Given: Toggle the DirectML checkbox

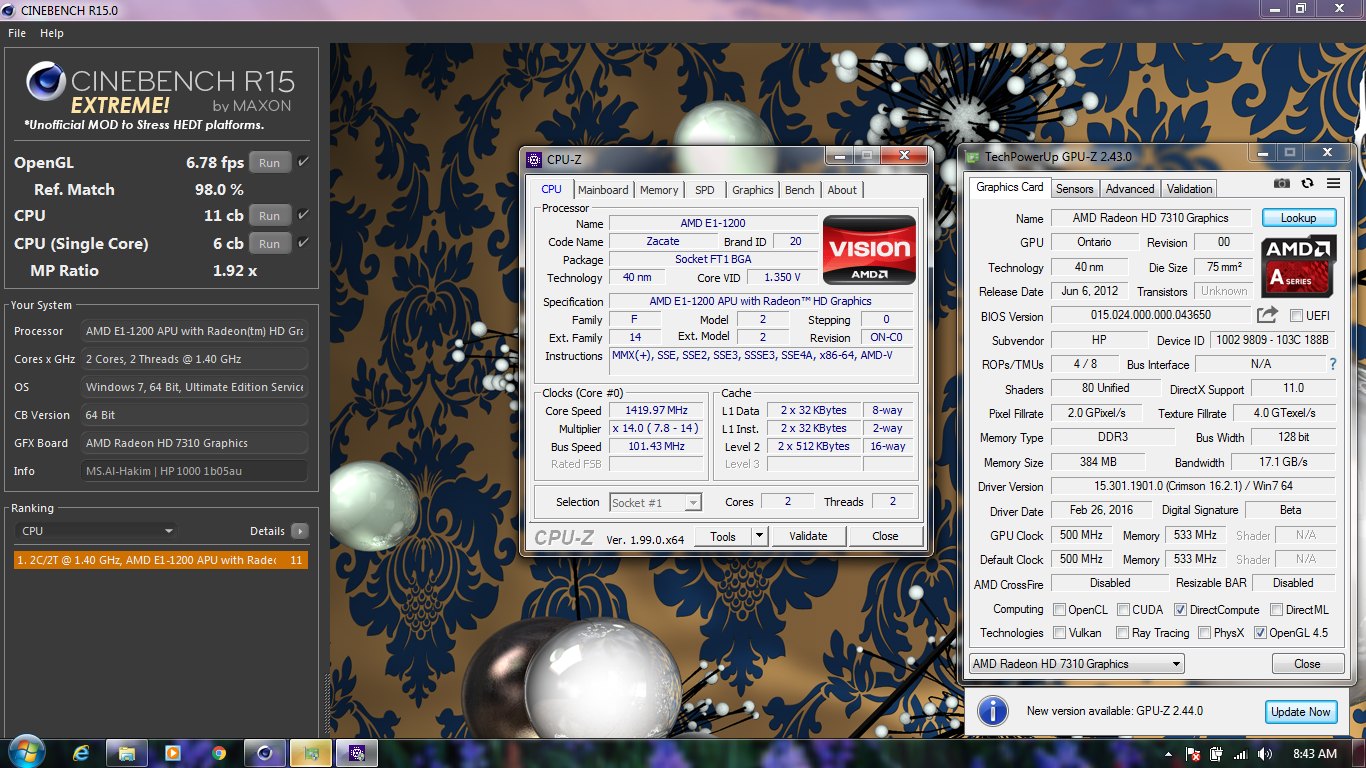Looking at the screenshot, I should pos(1276,609).
